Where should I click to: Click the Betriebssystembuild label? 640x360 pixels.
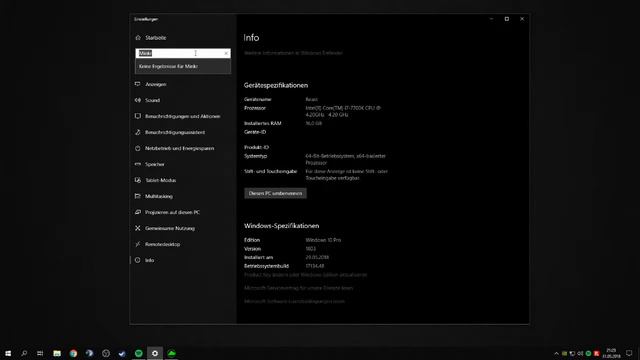(267, 266)
